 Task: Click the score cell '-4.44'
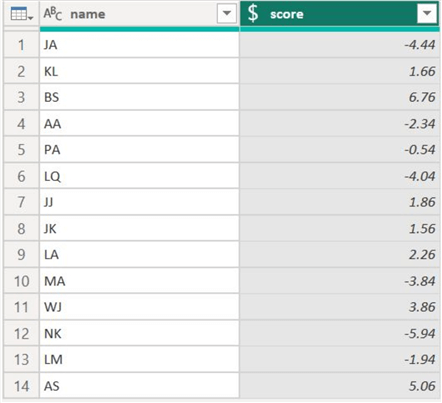340,45
